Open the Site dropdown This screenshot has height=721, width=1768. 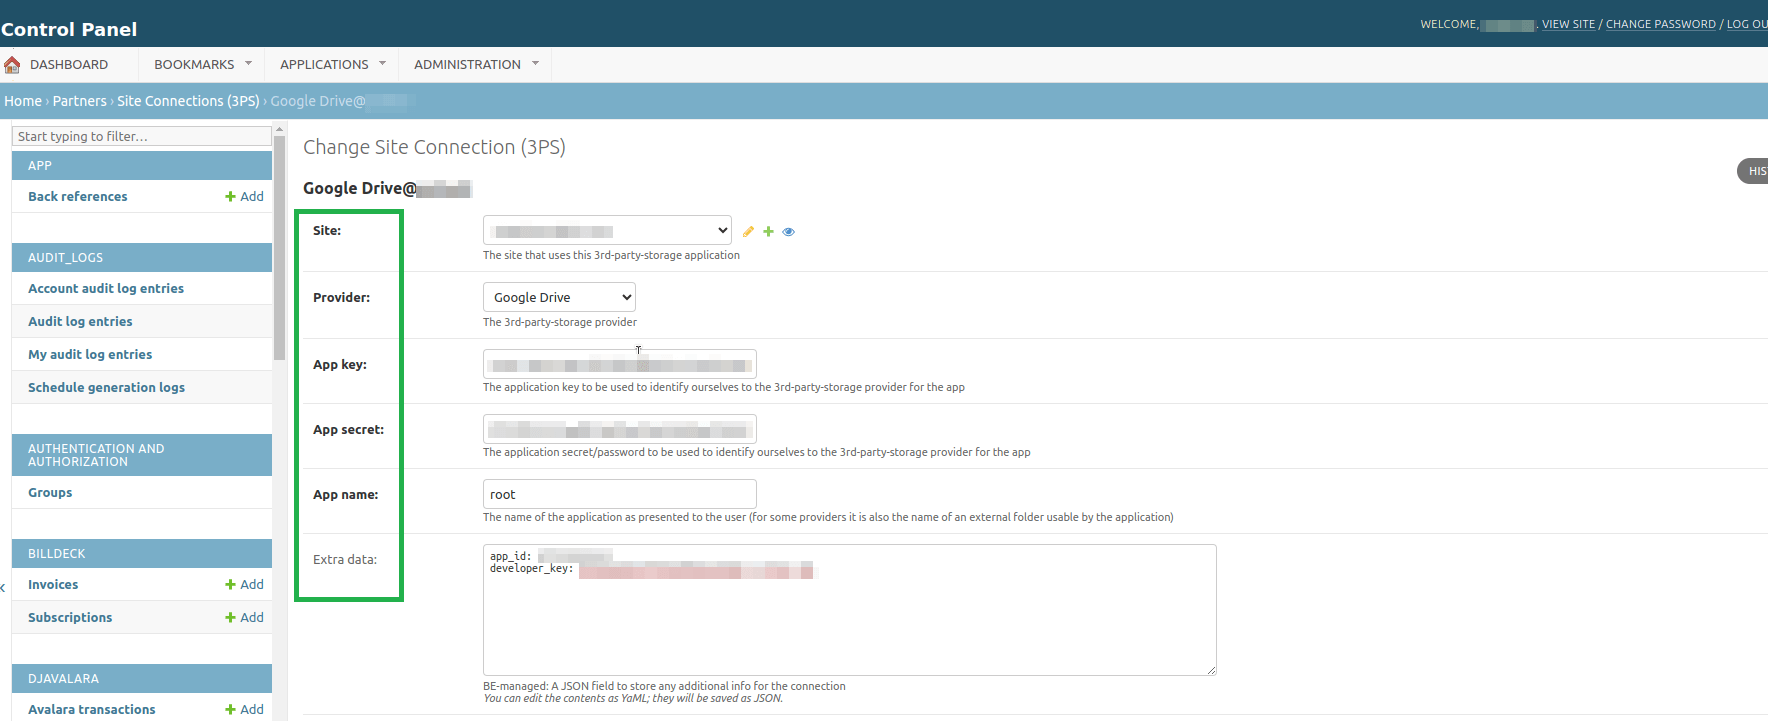(x=607, y=231)
